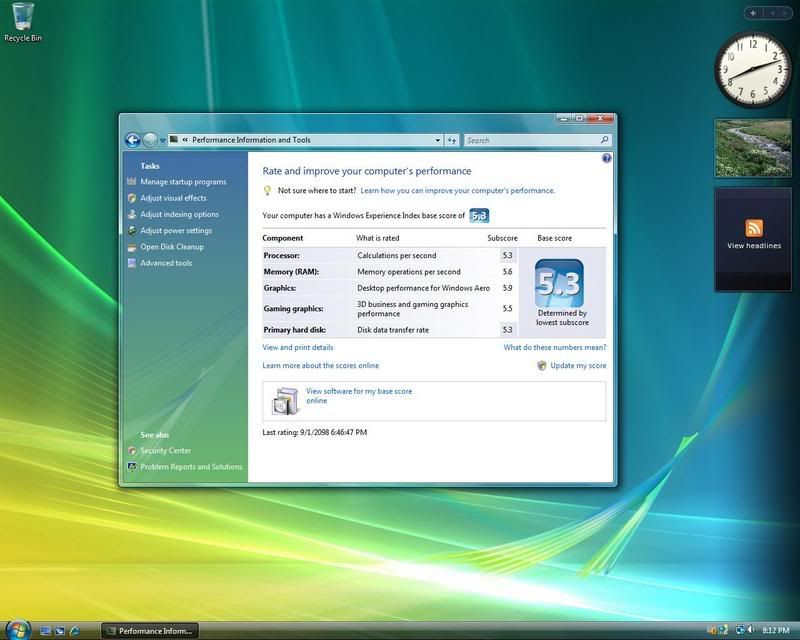This screenshot has height=640, width=800.
Task: Click the analog clock sidebar gadget
Action: [753, 69]
